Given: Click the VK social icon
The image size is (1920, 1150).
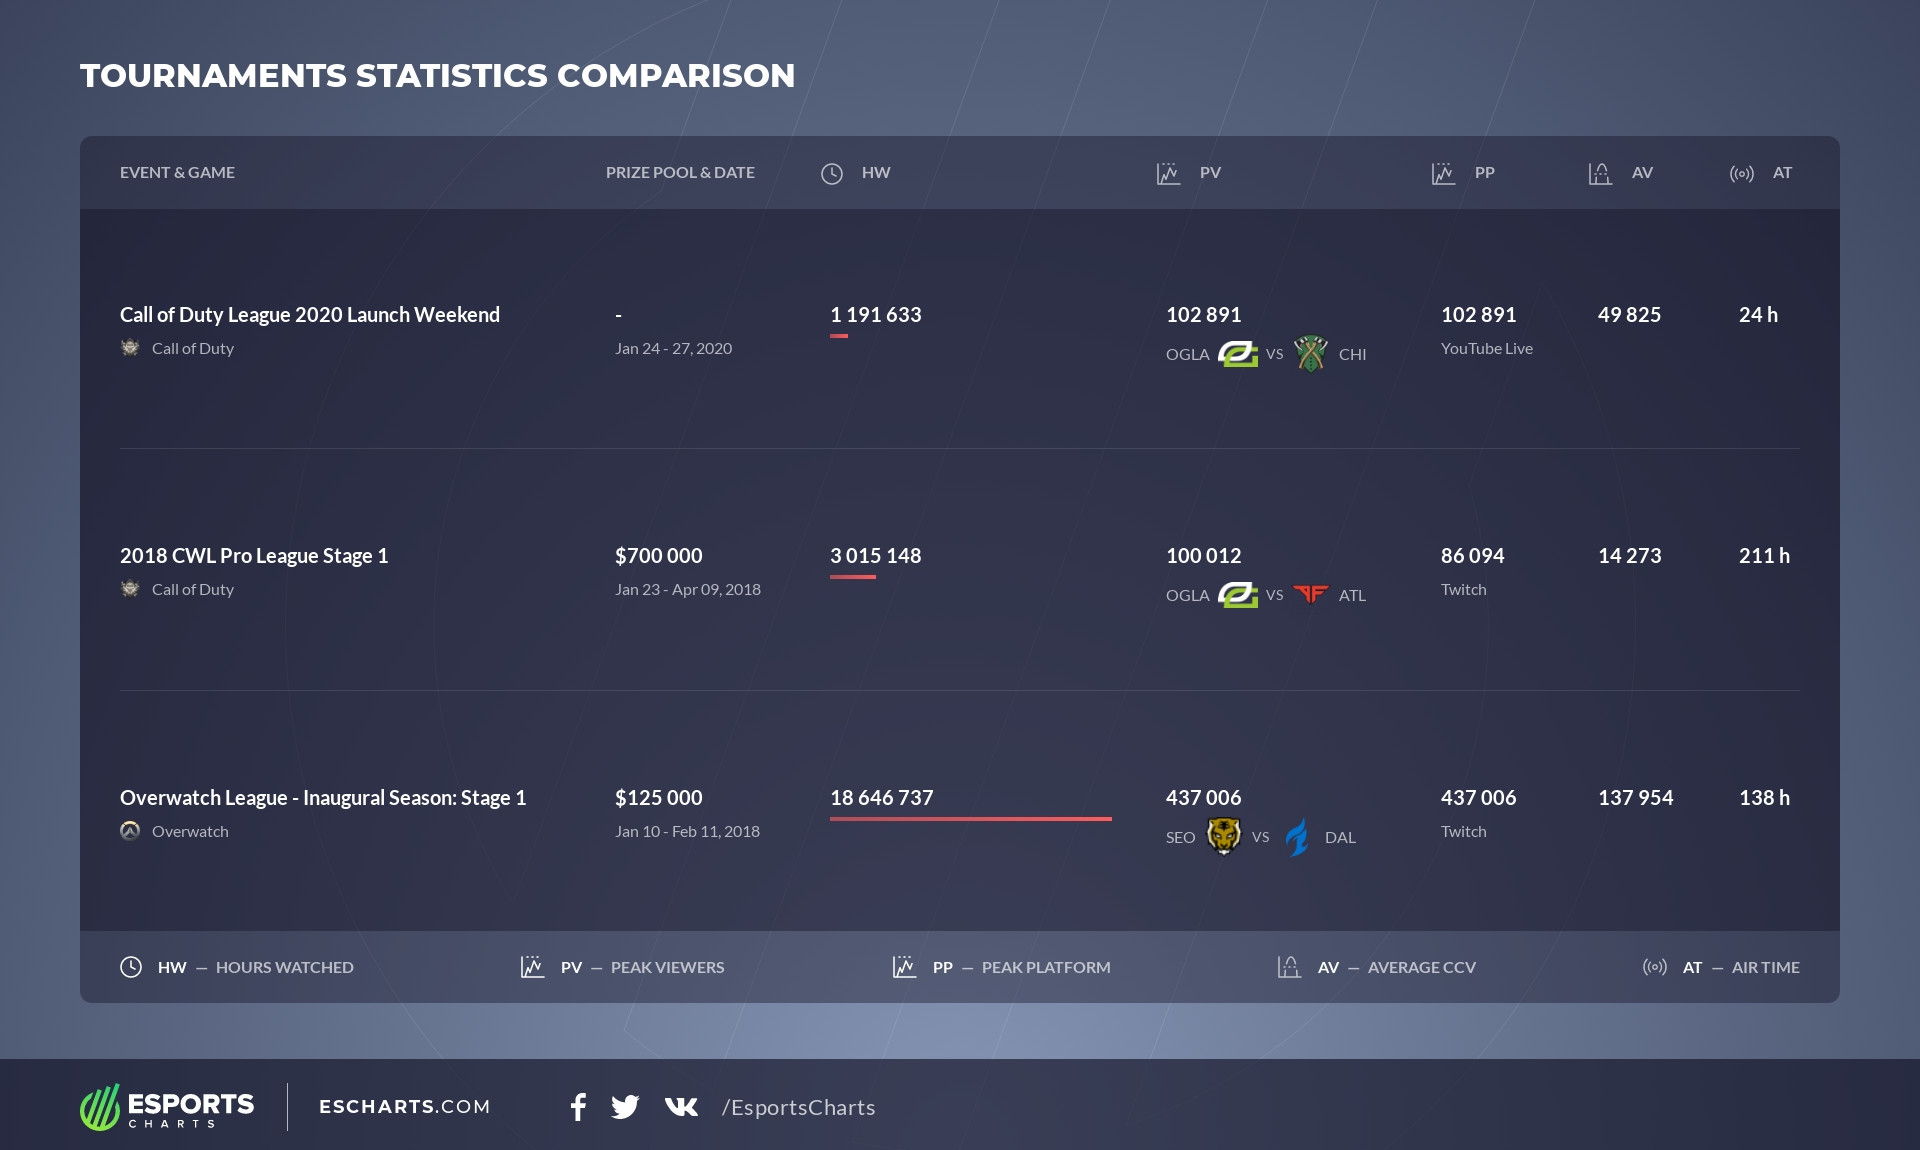Looking at the screenshot, I should (x=681, y=1107).
